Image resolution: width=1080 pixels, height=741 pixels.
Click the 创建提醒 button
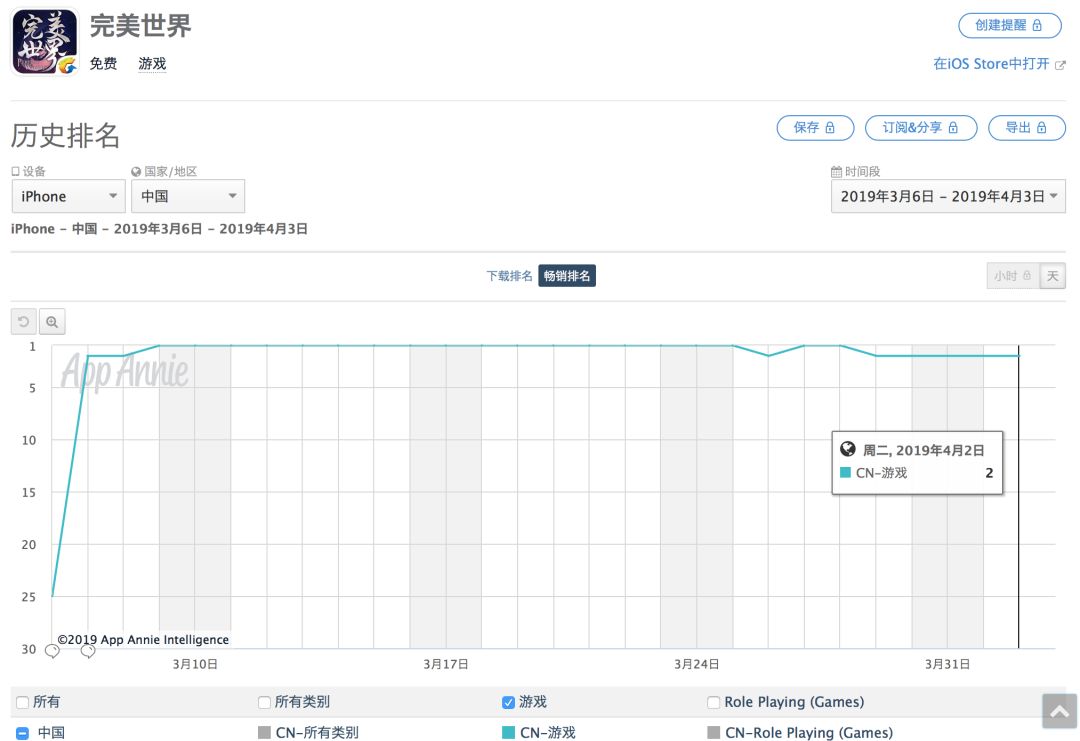pos(1010,25)
